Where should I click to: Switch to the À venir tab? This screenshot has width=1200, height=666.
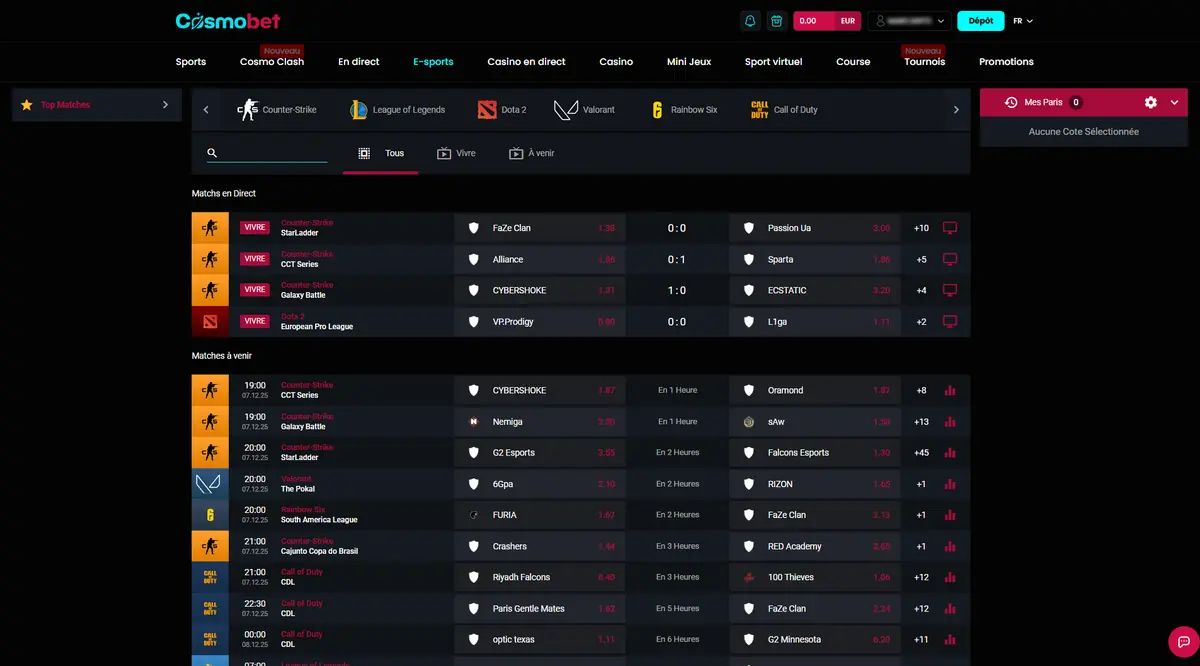point(531,153)
